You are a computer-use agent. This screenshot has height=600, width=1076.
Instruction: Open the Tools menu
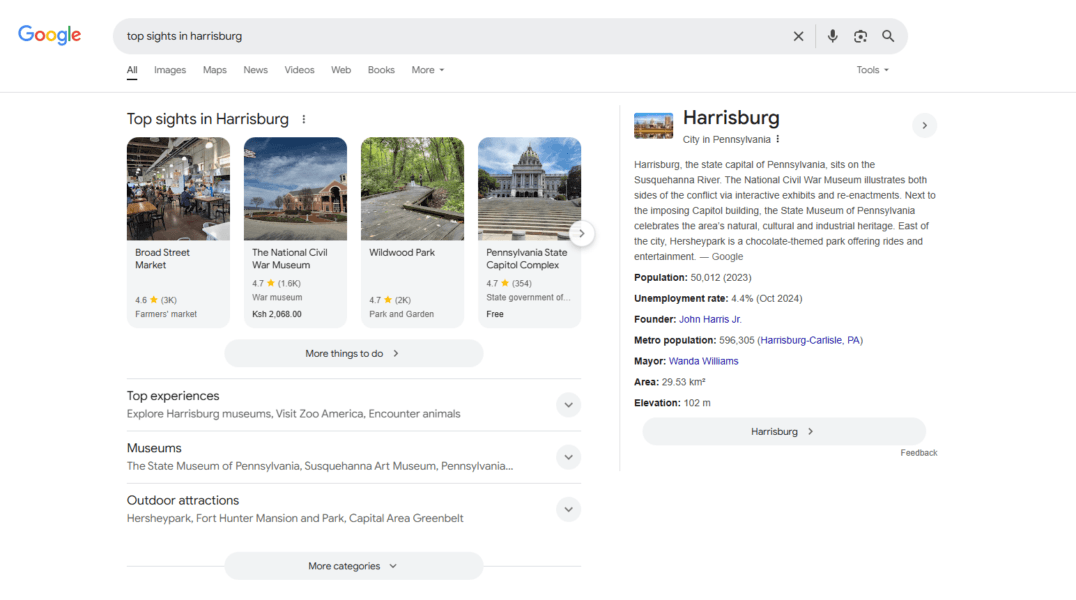pyautogui.click(x=871, y=69)
